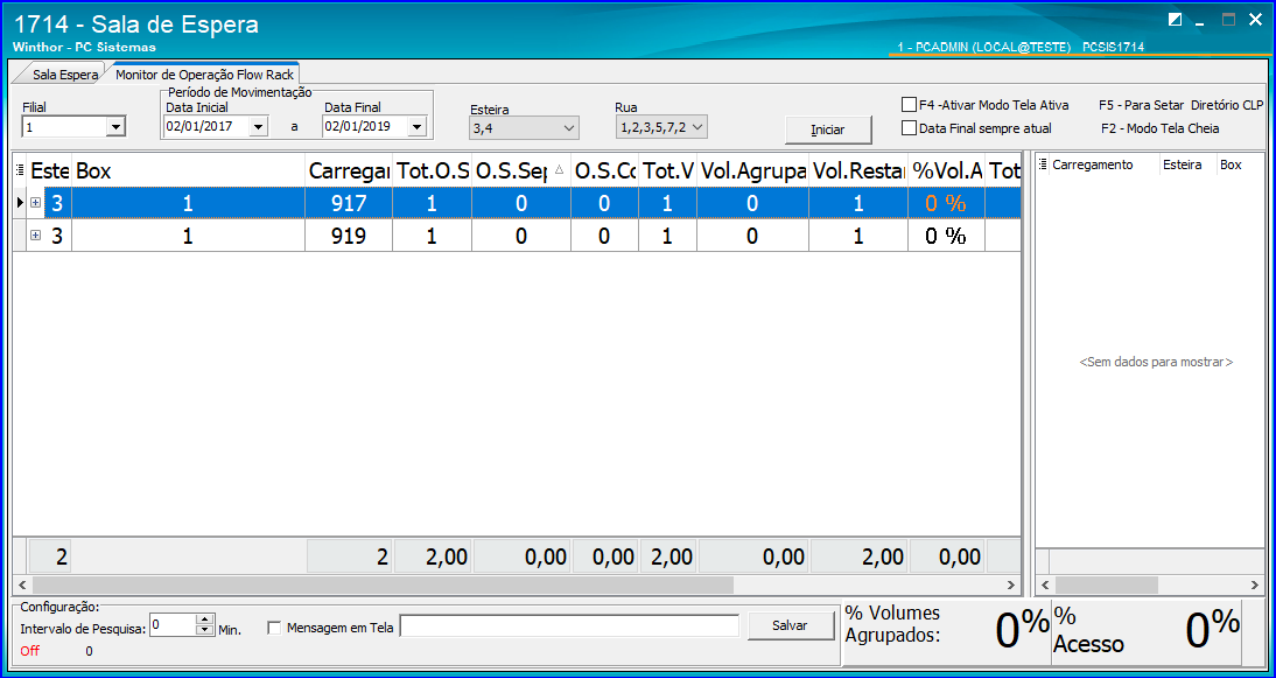Click the Tot.V column header
The image size is (1277, 678).
tap(668, 171)
